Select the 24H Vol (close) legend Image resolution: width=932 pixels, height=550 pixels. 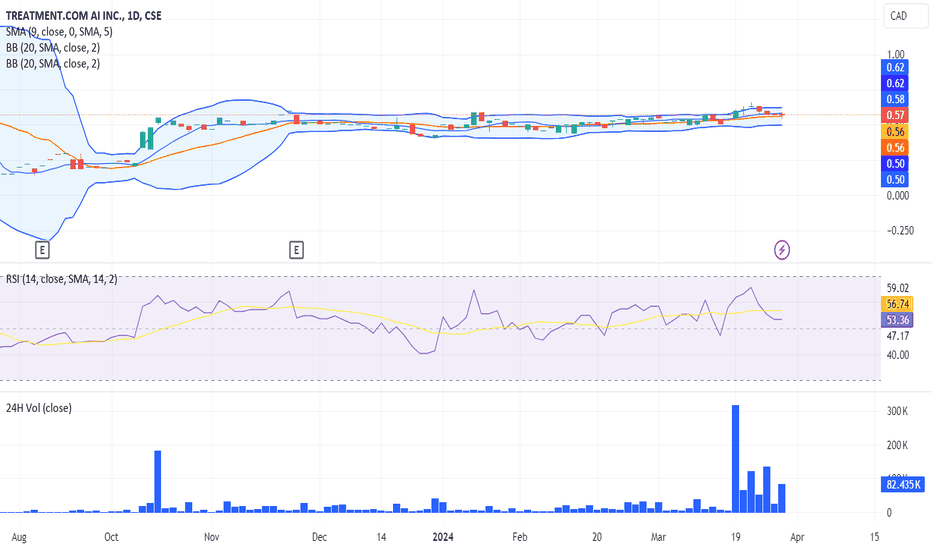[39, 408]
